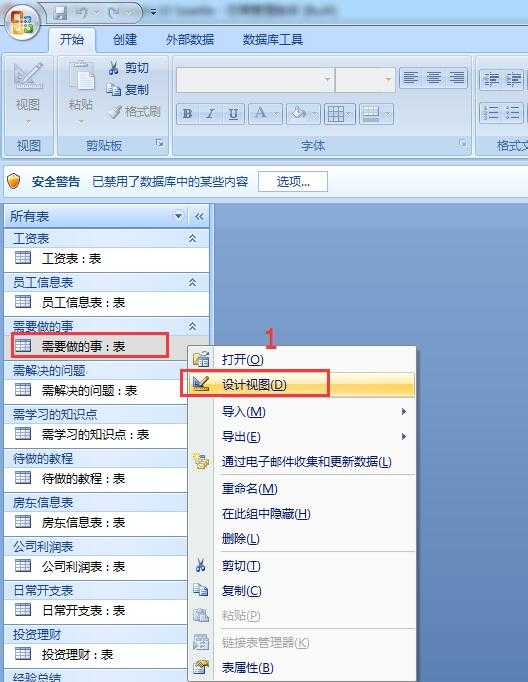Click the 格式刷 format painter button
The width and height of the screenshot is (528, 682).
click(x=136, y=112)
